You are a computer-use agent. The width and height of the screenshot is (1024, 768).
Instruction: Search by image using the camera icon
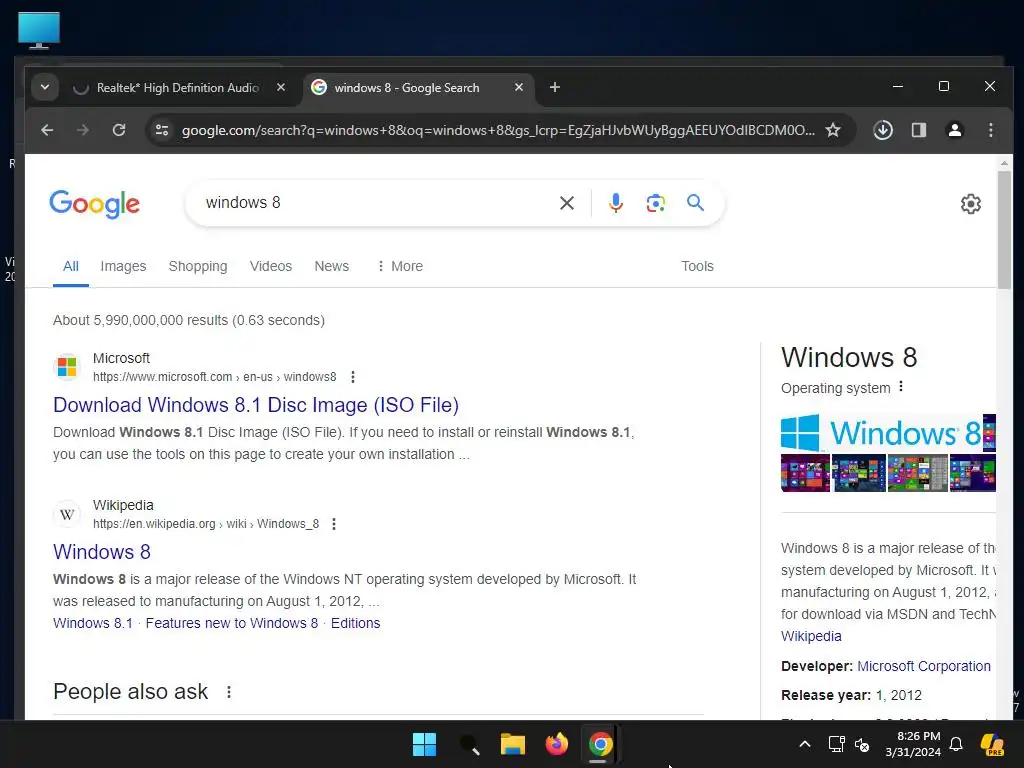(656, 203)
